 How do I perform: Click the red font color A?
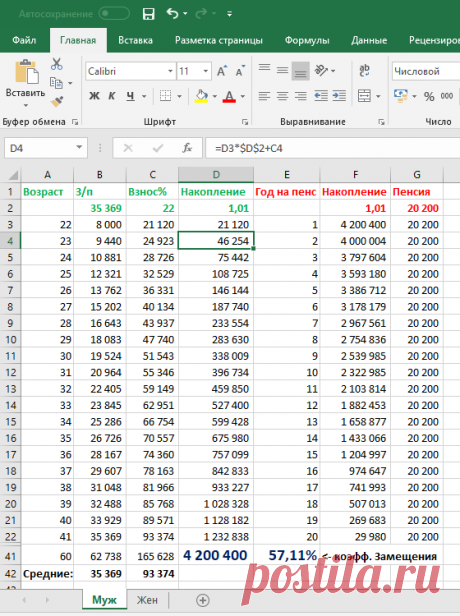[x=229, y=96]
